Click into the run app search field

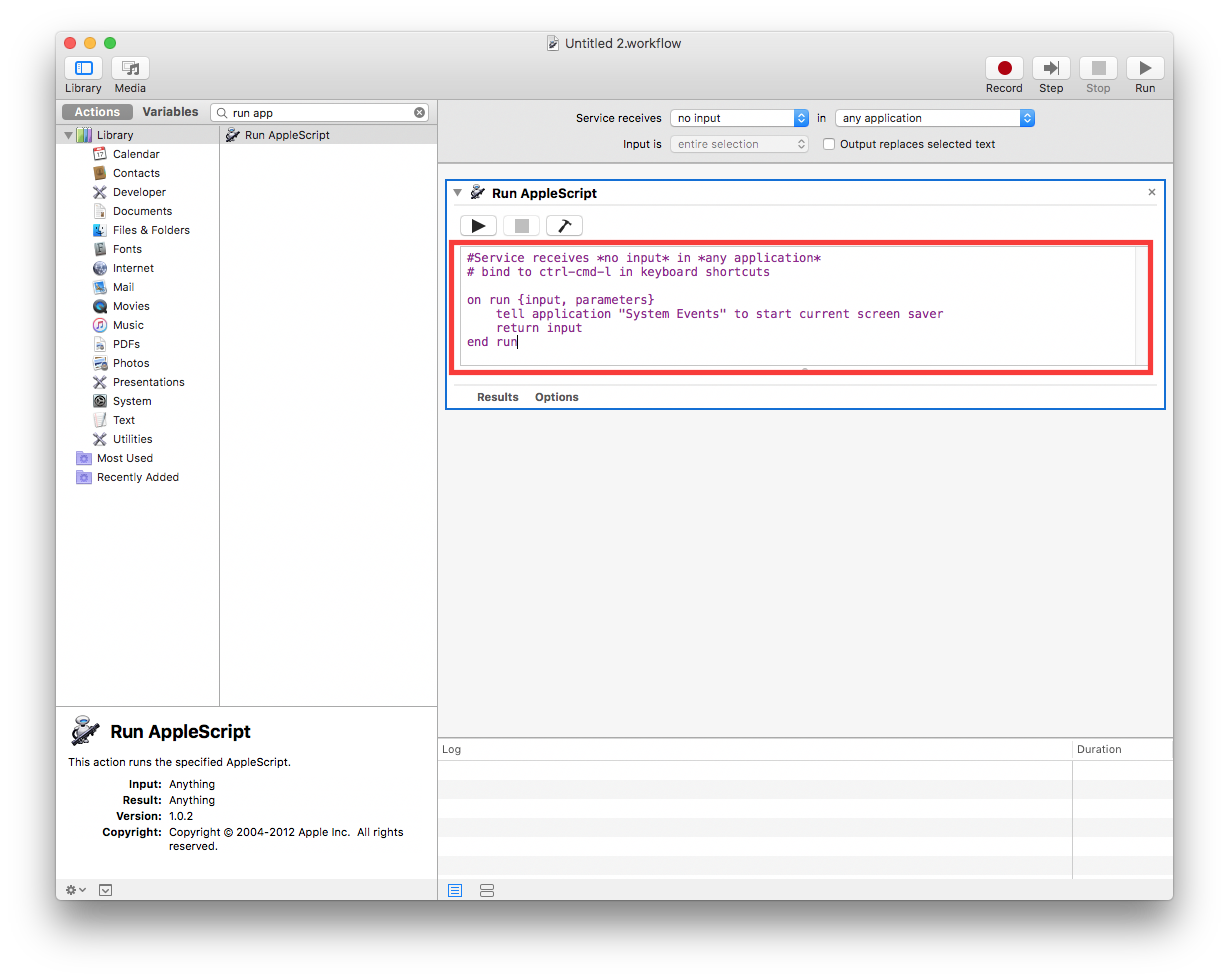click(320, 113)
